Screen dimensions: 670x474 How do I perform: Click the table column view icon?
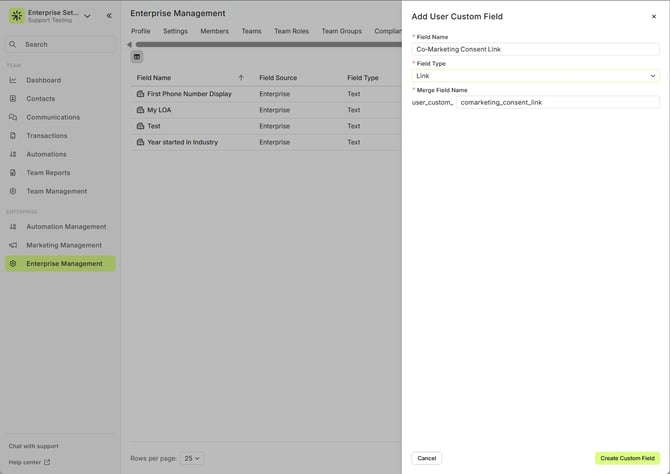pyautogui.click(x=137, y=57)
